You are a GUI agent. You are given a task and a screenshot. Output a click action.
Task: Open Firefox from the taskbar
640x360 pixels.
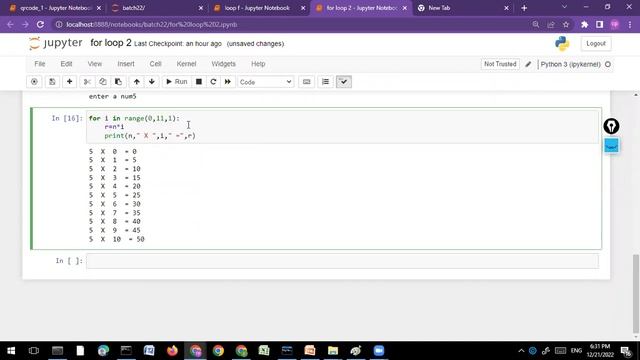(x=172, y=351)
